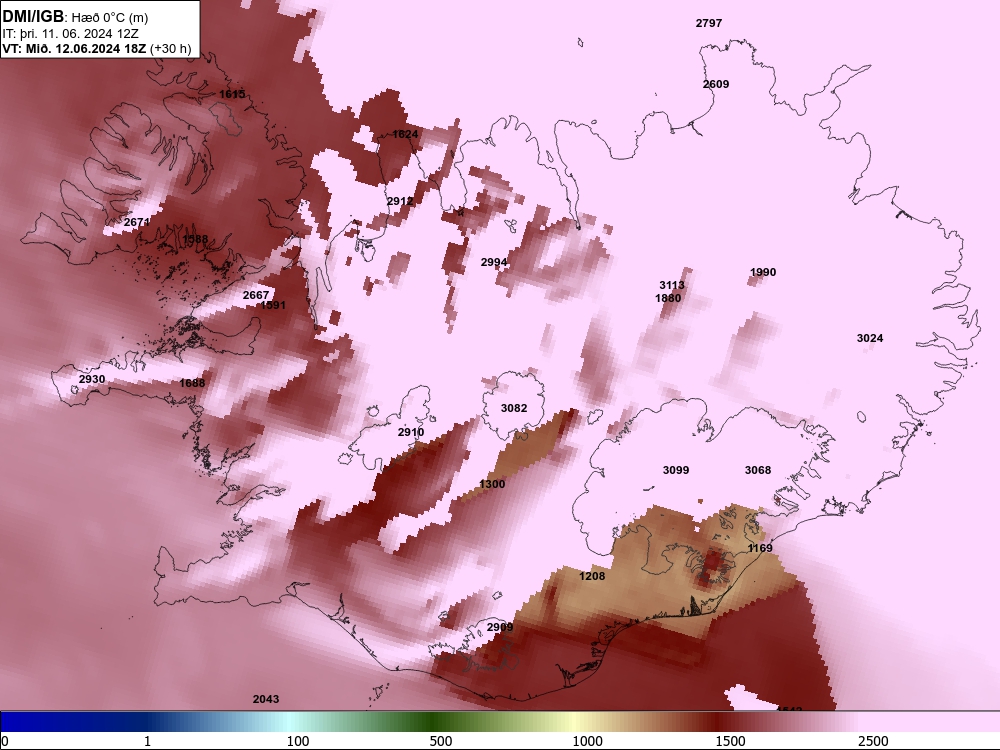Click the map value 1624
The width and height of the screenshot is (1000, 750).
click(405, 134)
